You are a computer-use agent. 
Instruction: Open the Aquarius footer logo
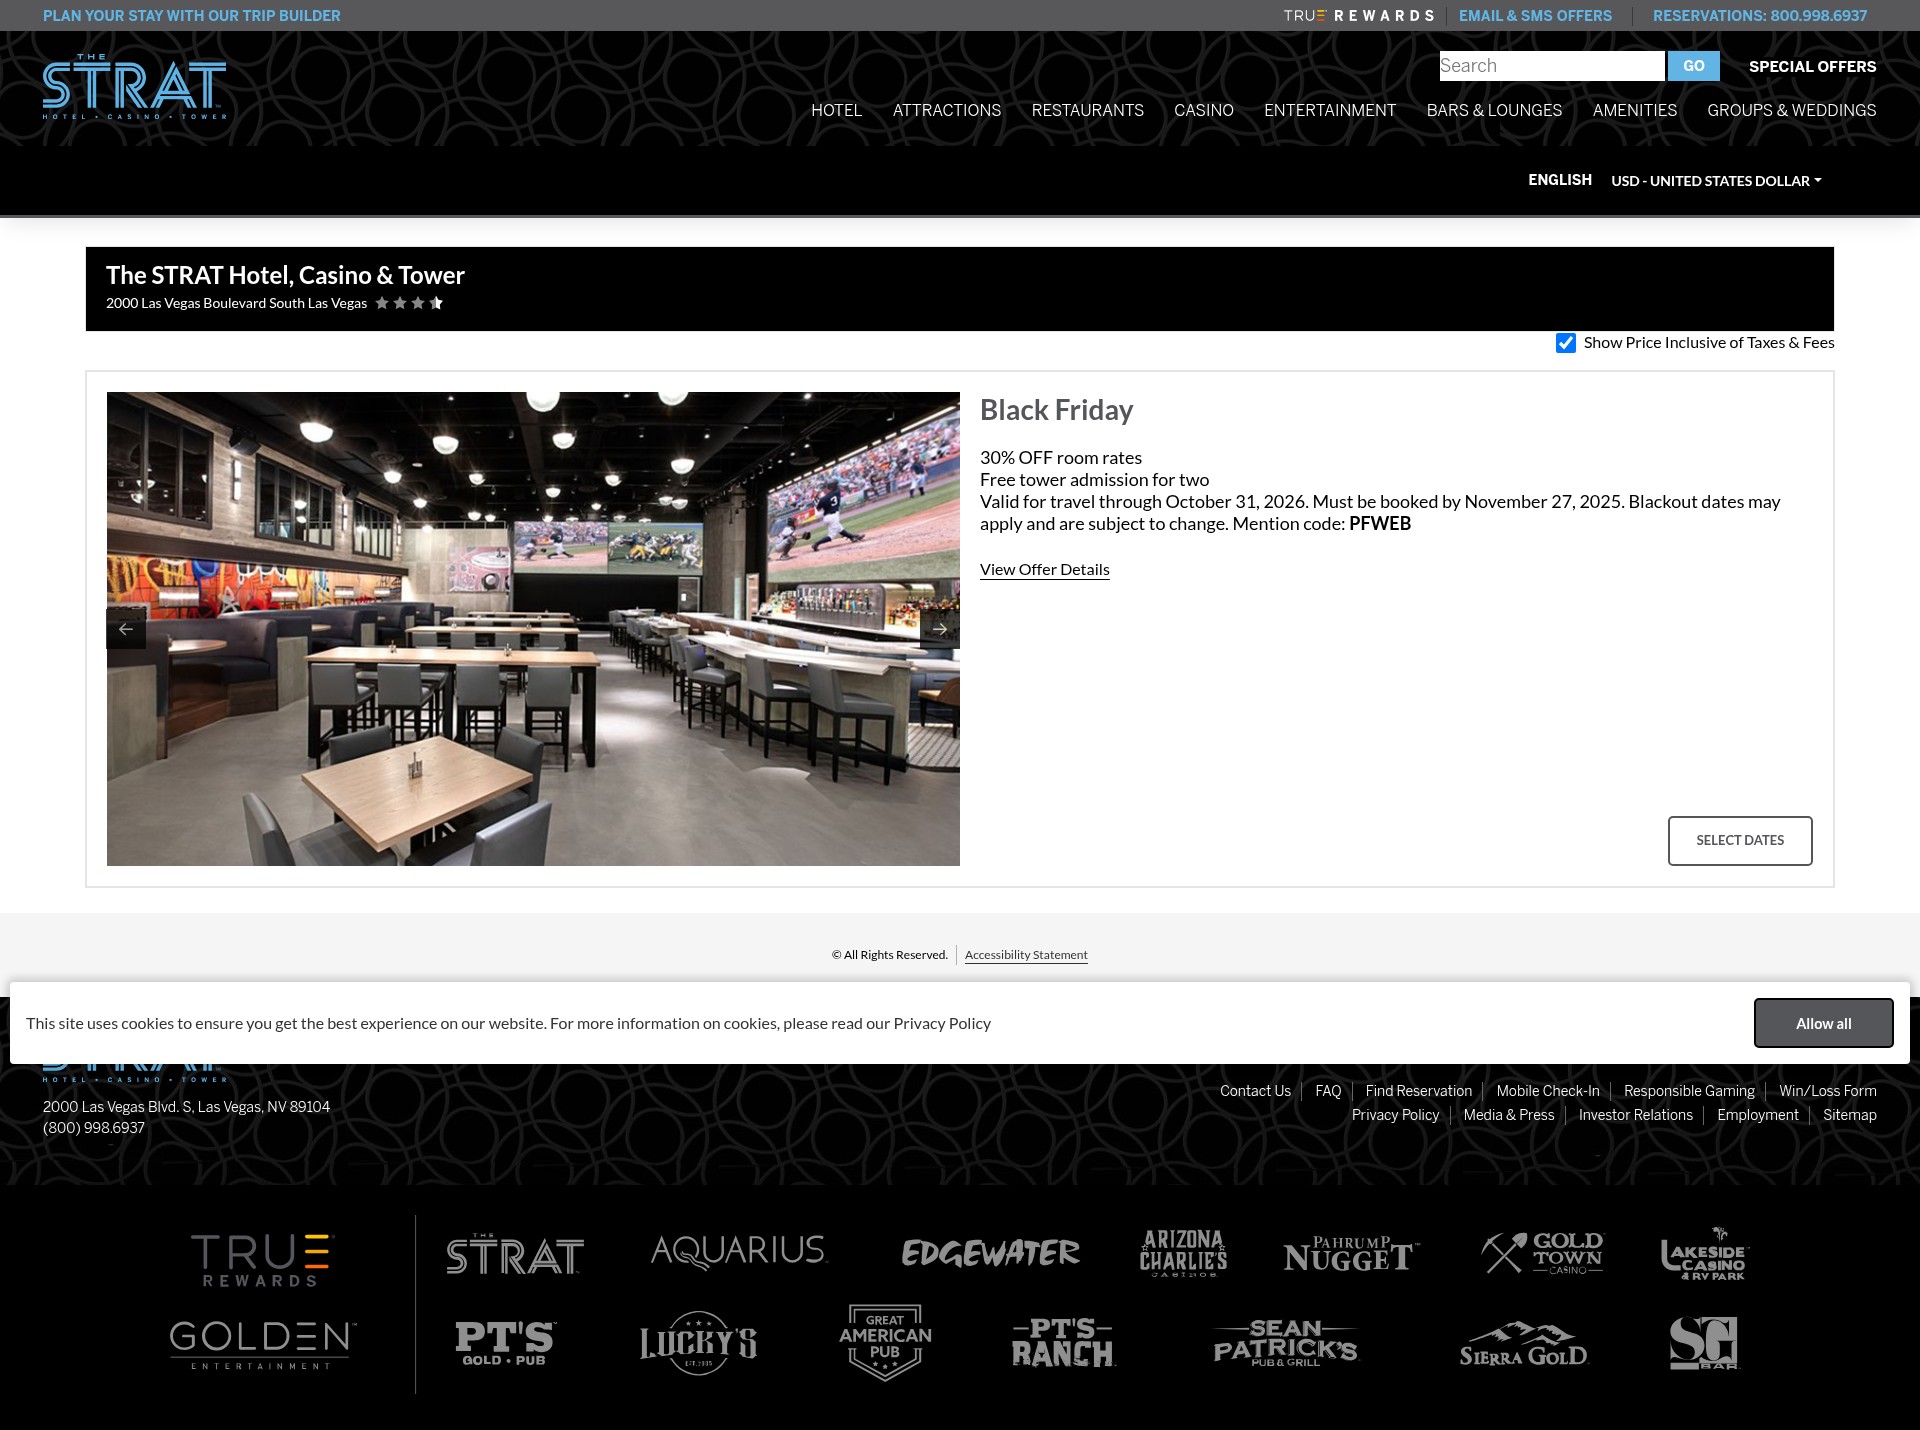click(739, 1252)
